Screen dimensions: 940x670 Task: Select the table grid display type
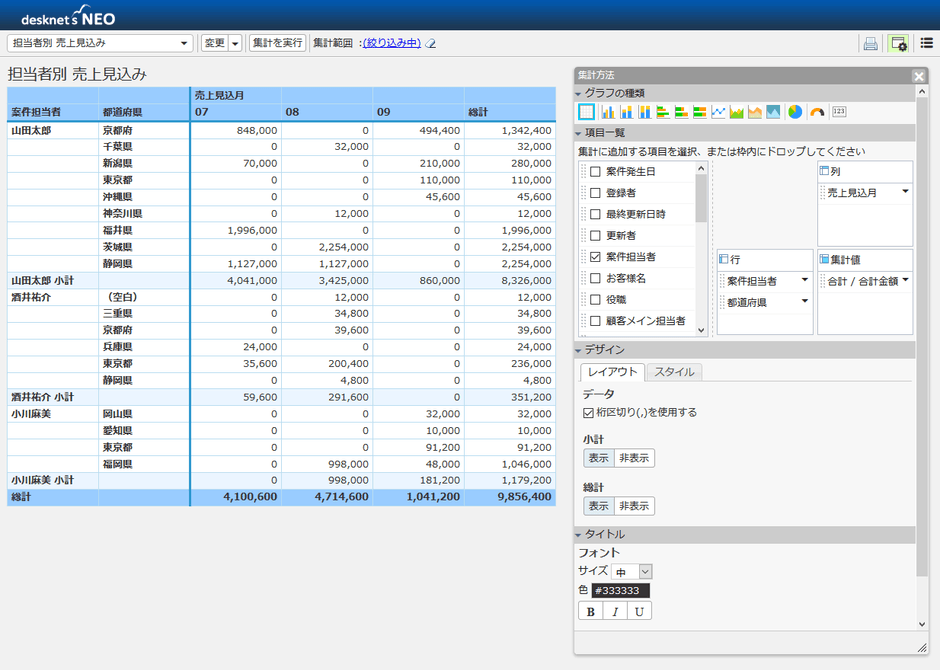click(x=586, y=112)
